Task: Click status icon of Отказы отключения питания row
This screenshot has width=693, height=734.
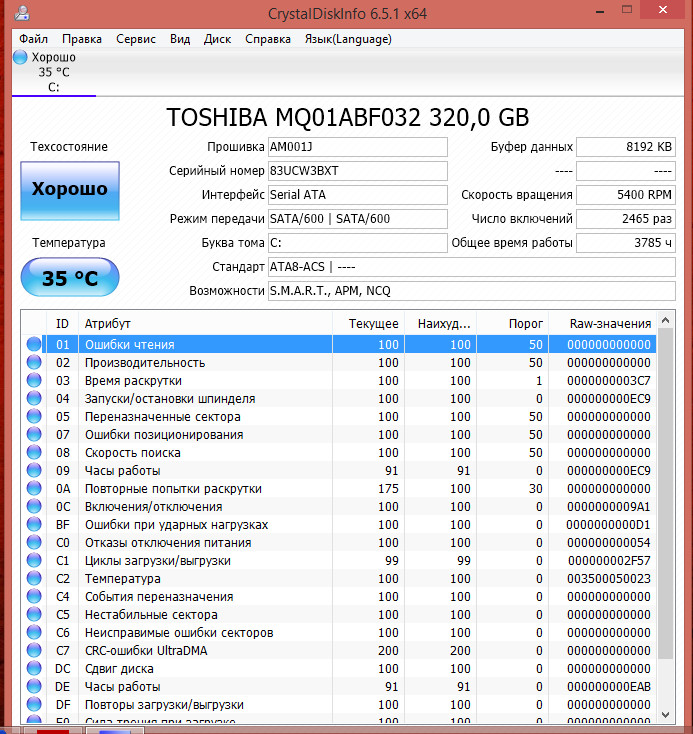Action: click(34, 542)
